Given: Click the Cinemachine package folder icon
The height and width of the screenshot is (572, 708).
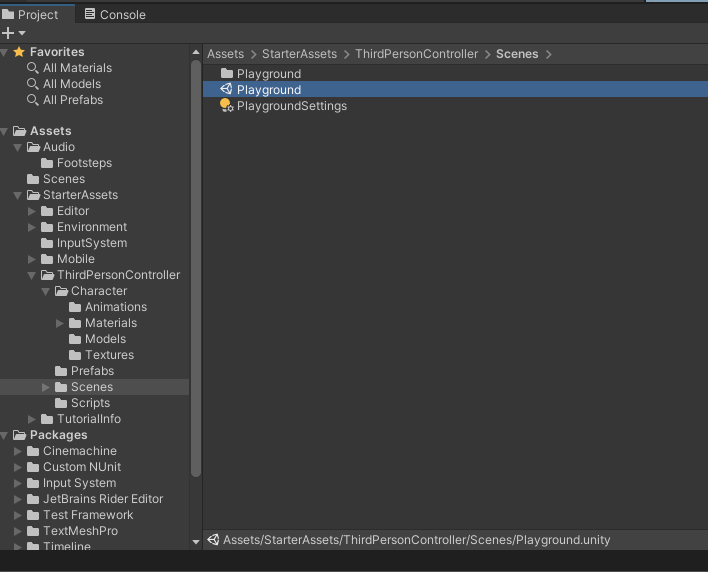Looking at the screenshot, I should point(33,451).
